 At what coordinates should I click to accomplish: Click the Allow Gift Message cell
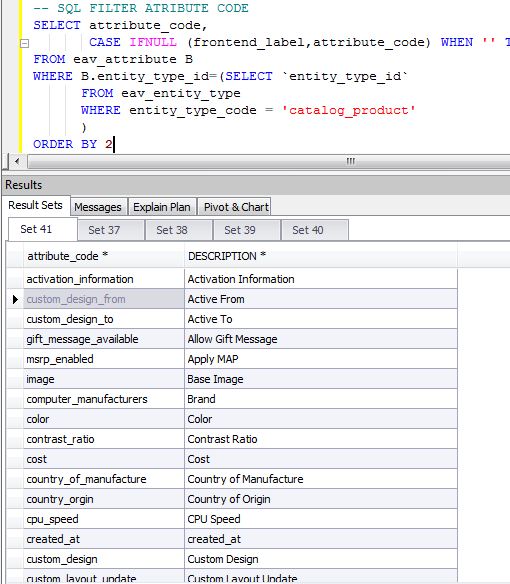point(321,339)
